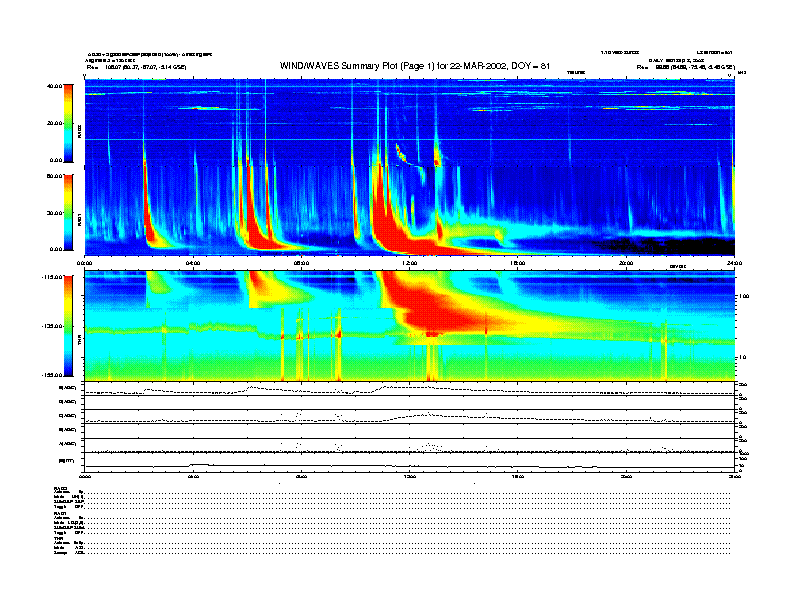Click the 60.00 label on RAD1 color scale
The height and width of the screenshot is (612, 792).
click(x=54, y=176)
